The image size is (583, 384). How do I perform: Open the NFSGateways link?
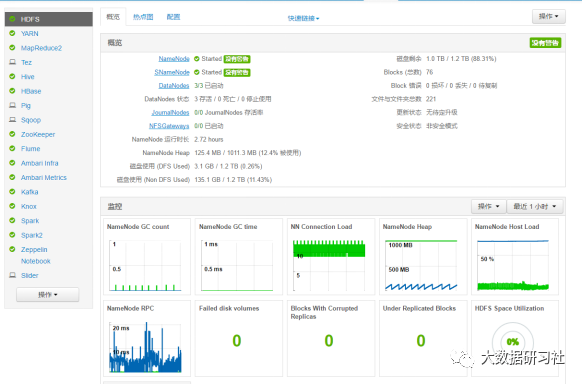tap(169, 126)
